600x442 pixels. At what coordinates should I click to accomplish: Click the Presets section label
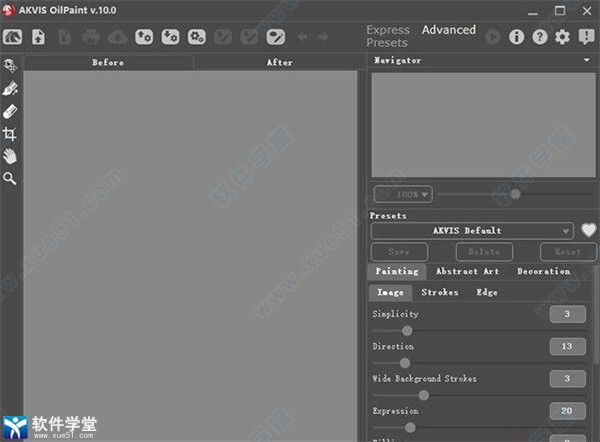[388, 216]
